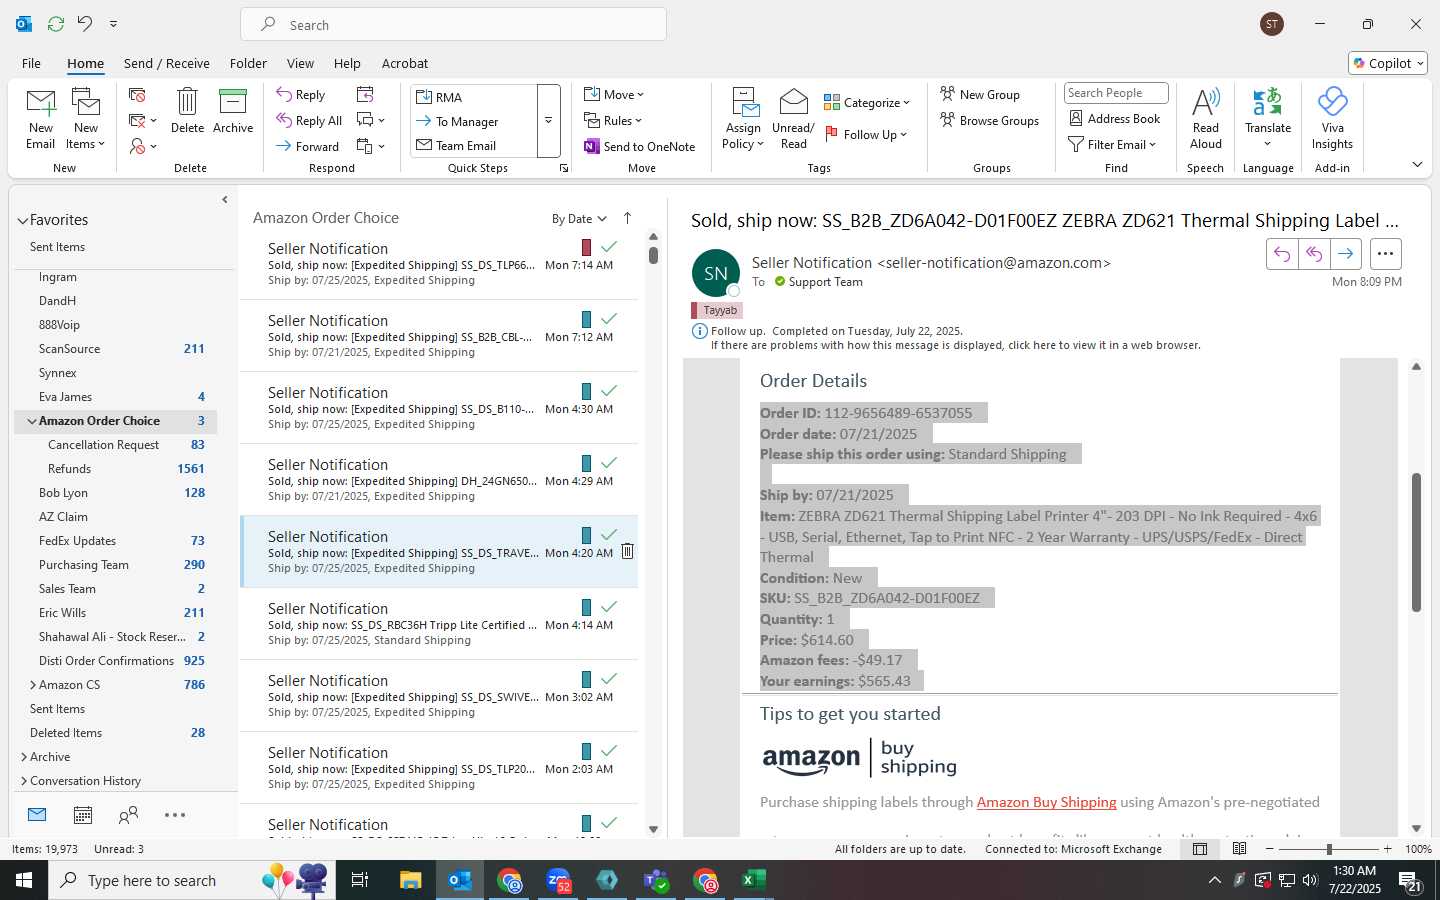Switch to Normal view in status bar
The image size is (1440, 900).
coord(1200,849)
